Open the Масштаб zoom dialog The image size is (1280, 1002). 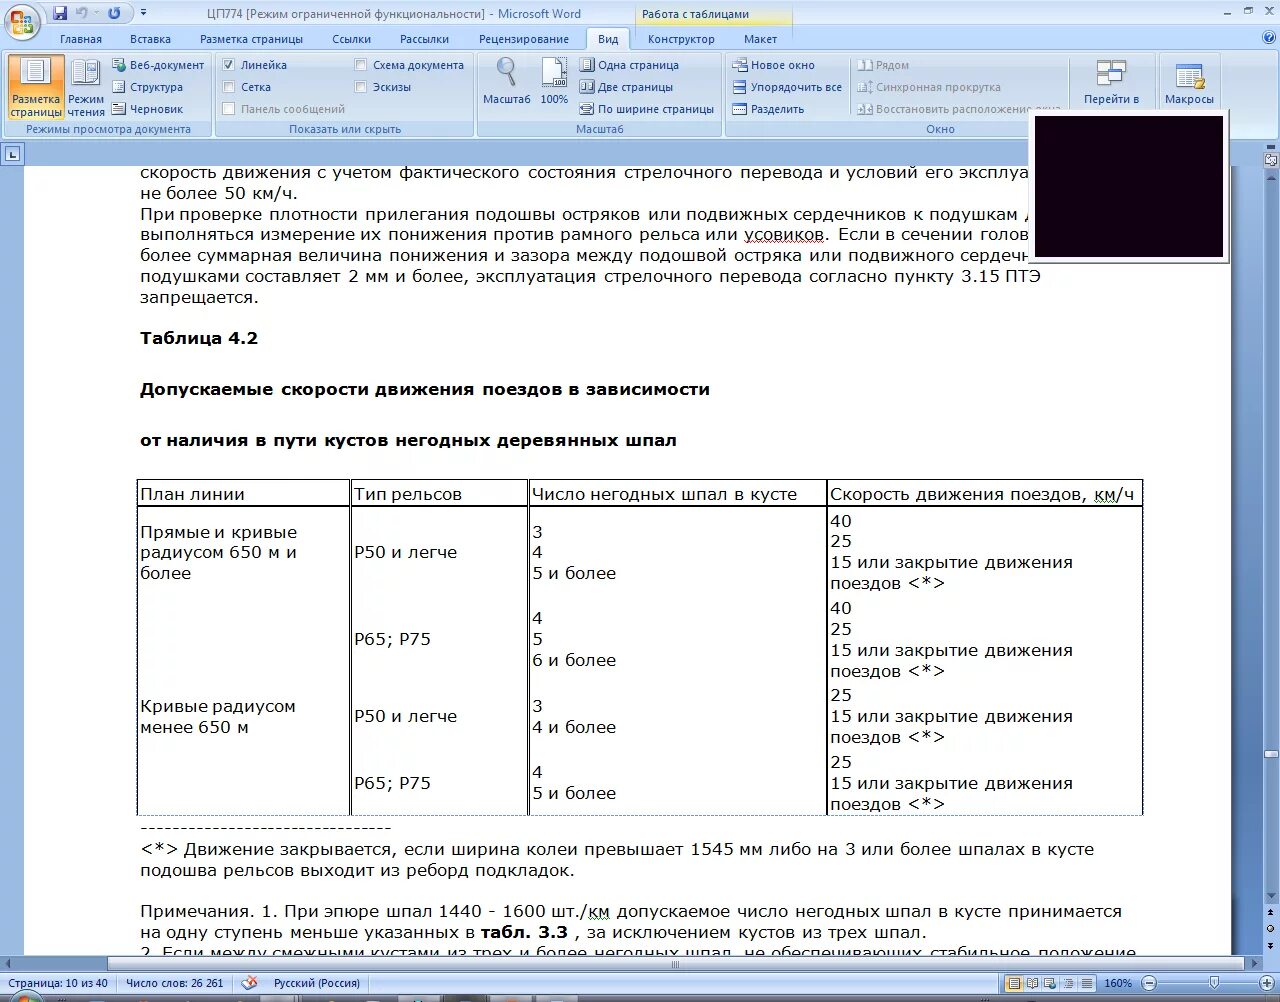pos(507,81)
